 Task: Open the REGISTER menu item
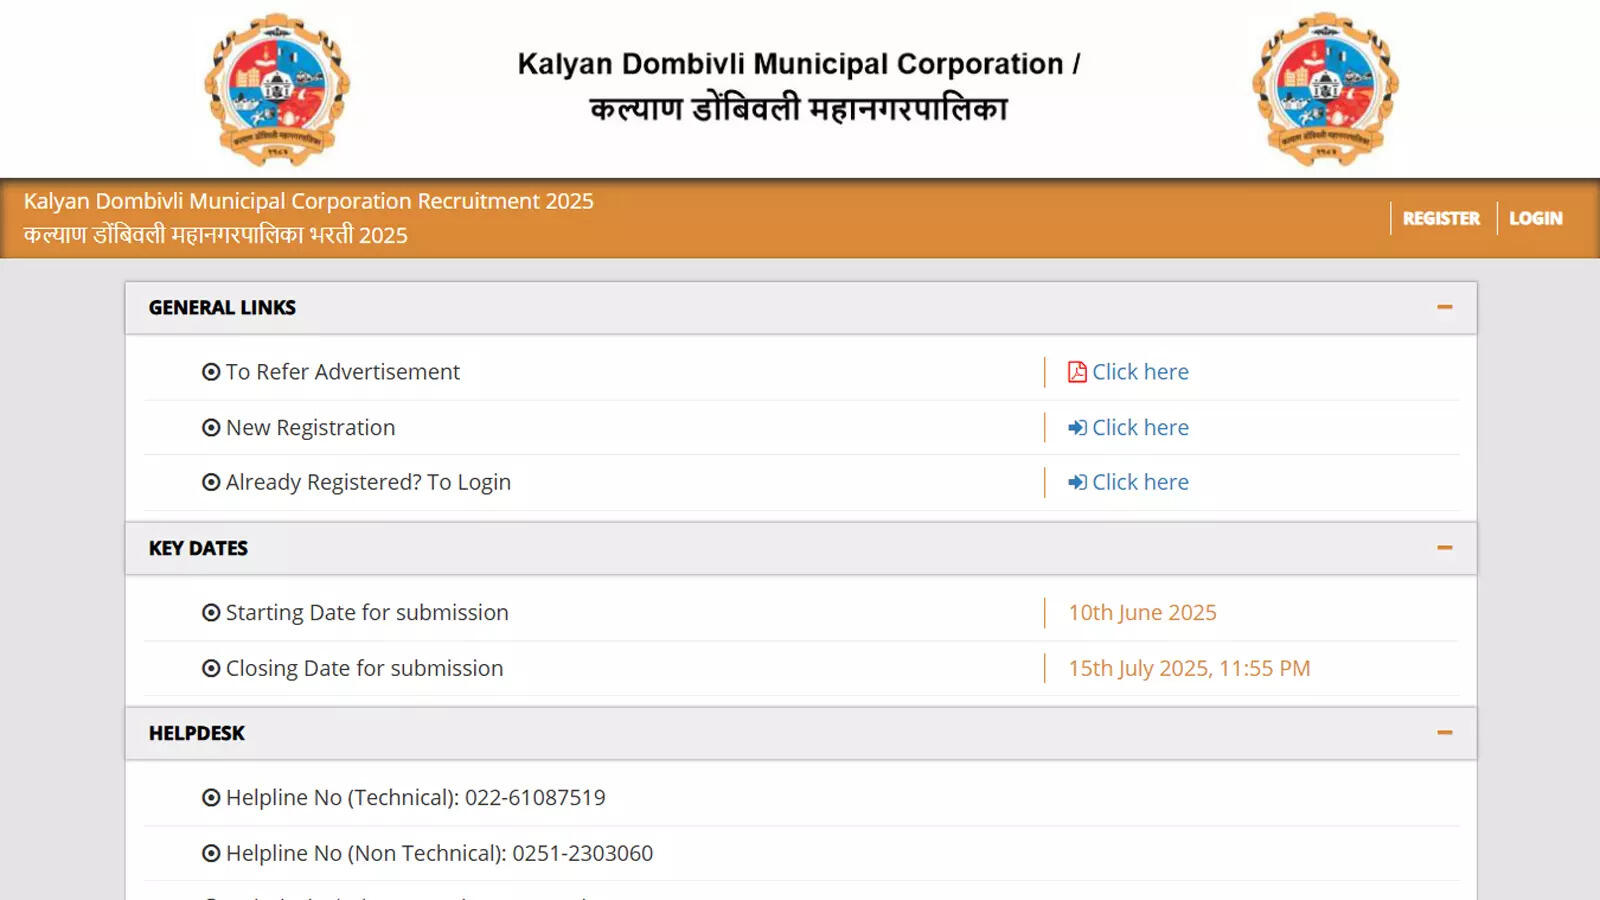coord(1441,218)
